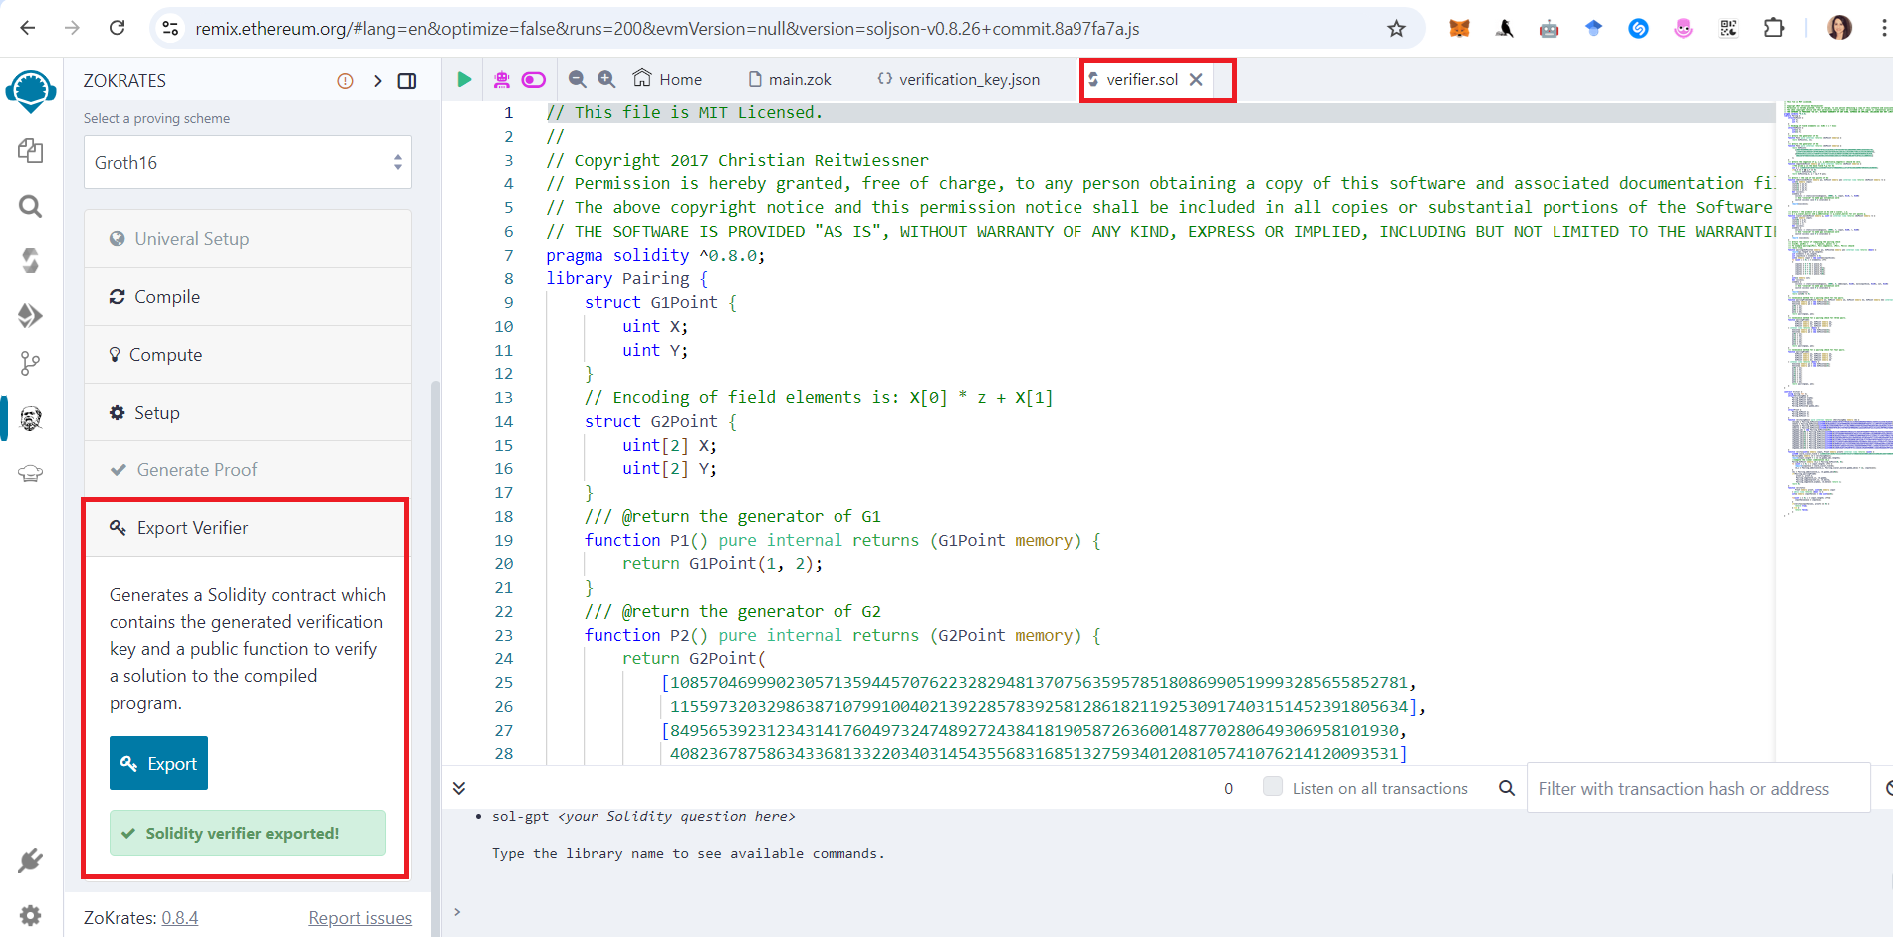Open MetaMask fox extension
The image size is (1893, 937).
pyautogui.click(x=1460, y=28)
